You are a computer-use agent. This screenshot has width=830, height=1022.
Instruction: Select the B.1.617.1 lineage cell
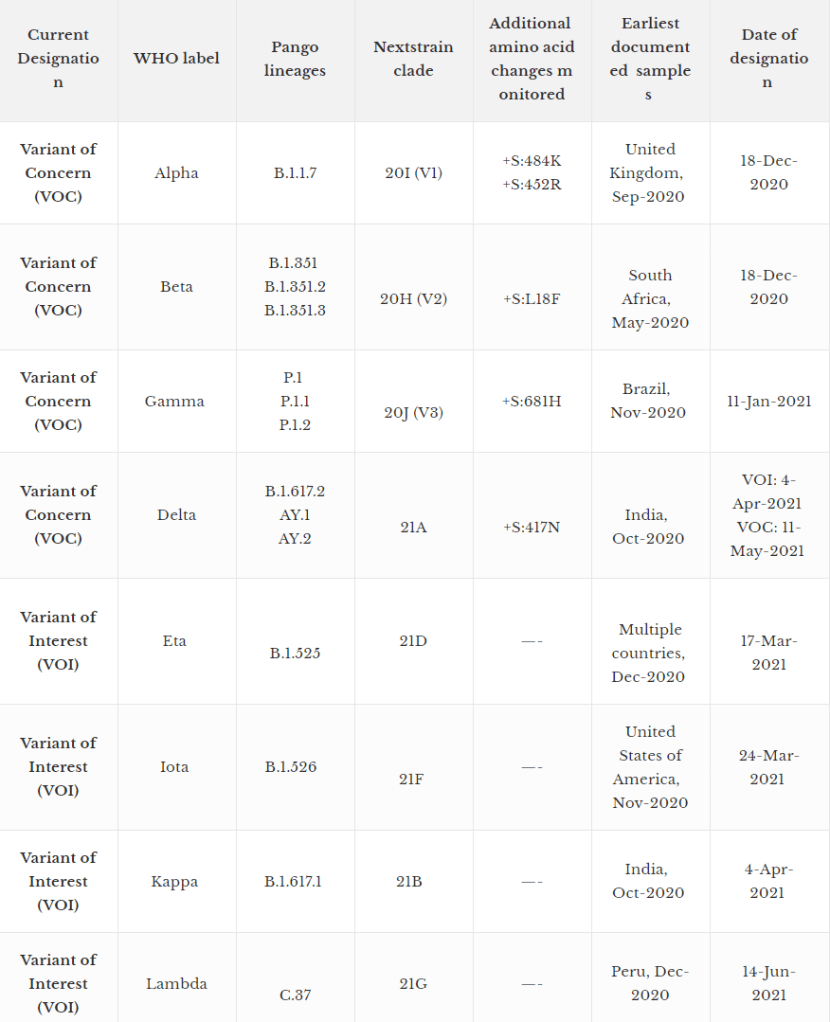(x=293, y=881)
